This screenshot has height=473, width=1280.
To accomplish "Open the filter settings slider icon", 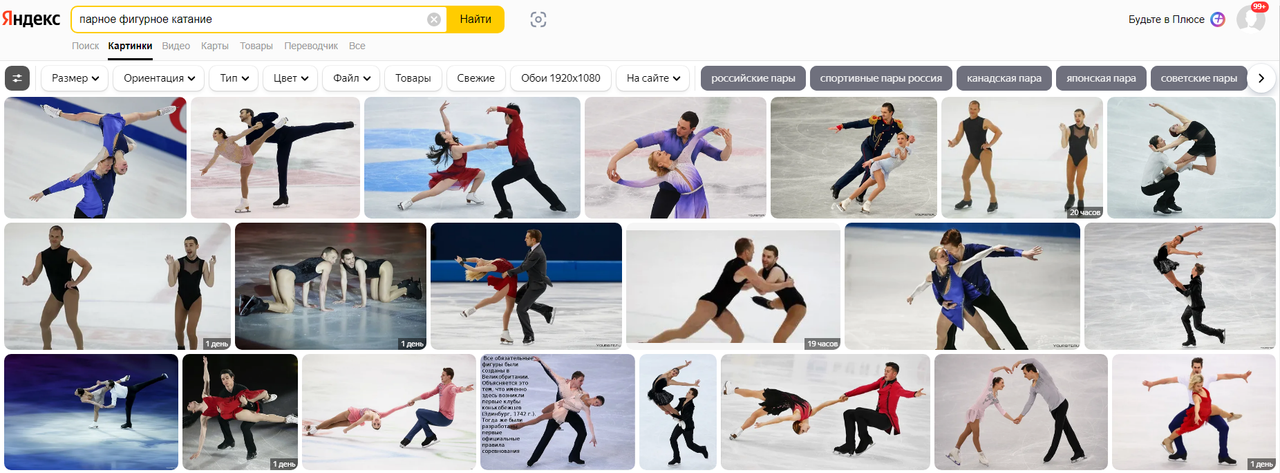I will coord(17,78).
